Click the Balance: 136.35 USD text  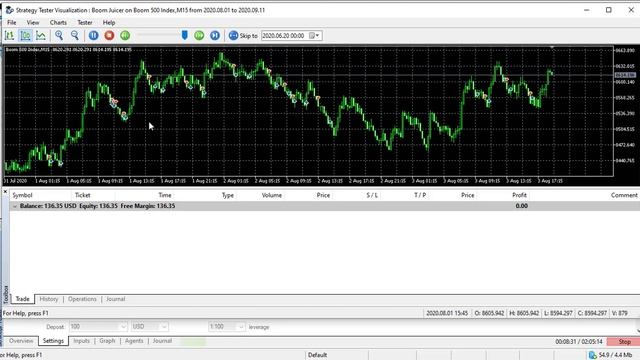pyautogui.click(x=48, y=206)
